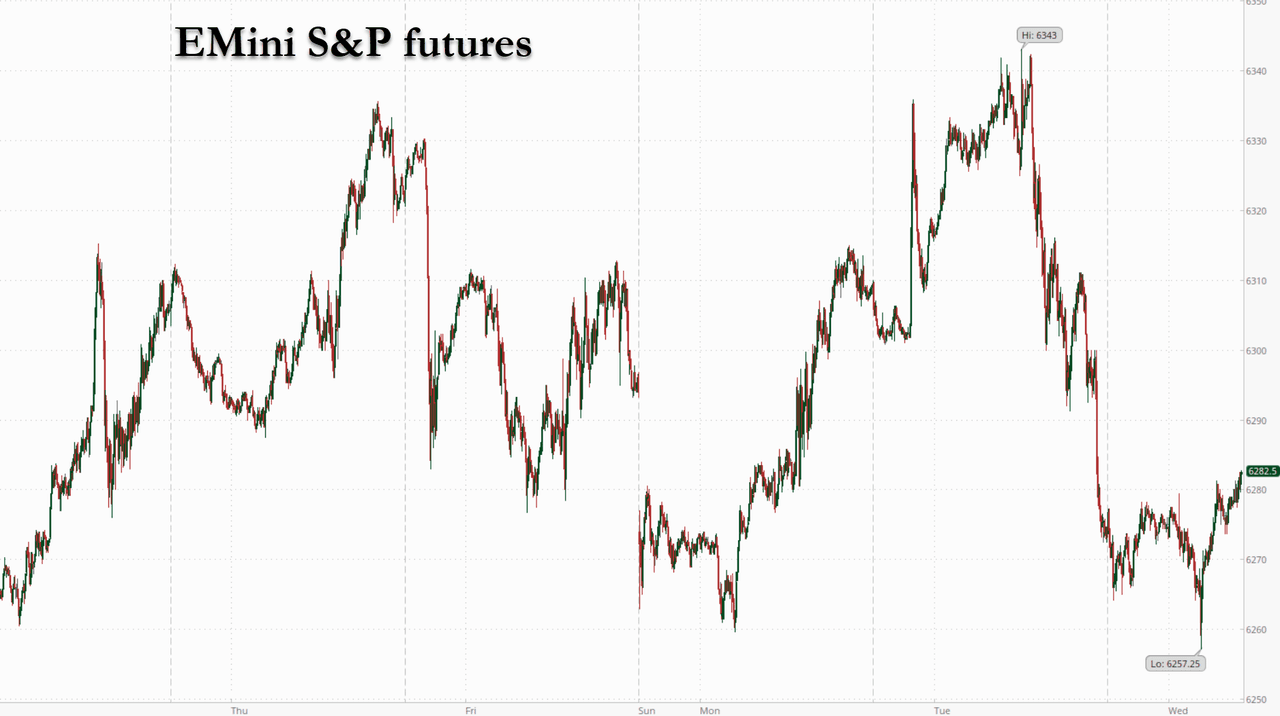Image resolution: width=1280 pixels, height=716 pixels.
Task: Click the 6260 price axis label
Action: pyautogui.click(x=1257, y=630)
